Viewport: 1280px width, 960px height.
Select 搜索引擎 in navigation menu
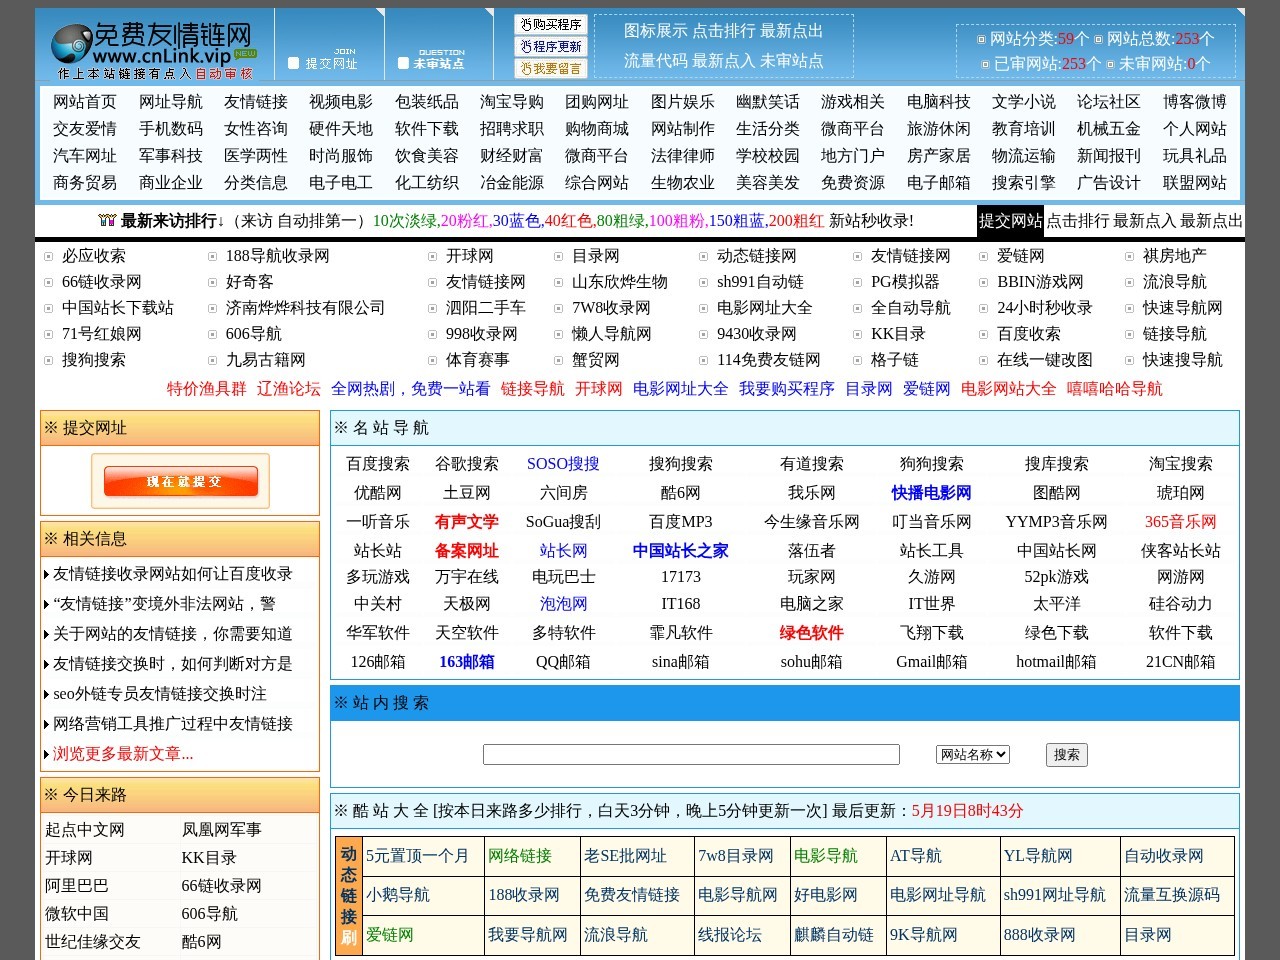1024,183
